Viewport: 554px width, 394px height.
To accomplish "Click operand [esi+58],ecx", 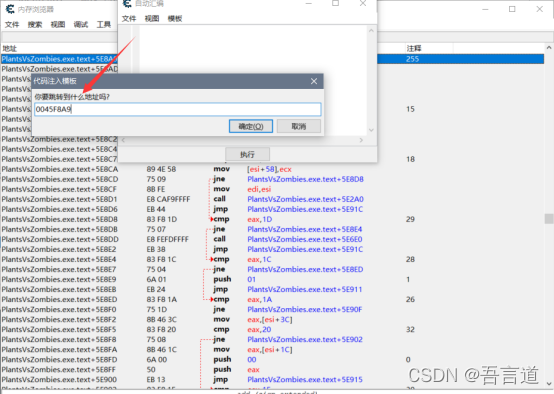I will [x=269, y=169].
